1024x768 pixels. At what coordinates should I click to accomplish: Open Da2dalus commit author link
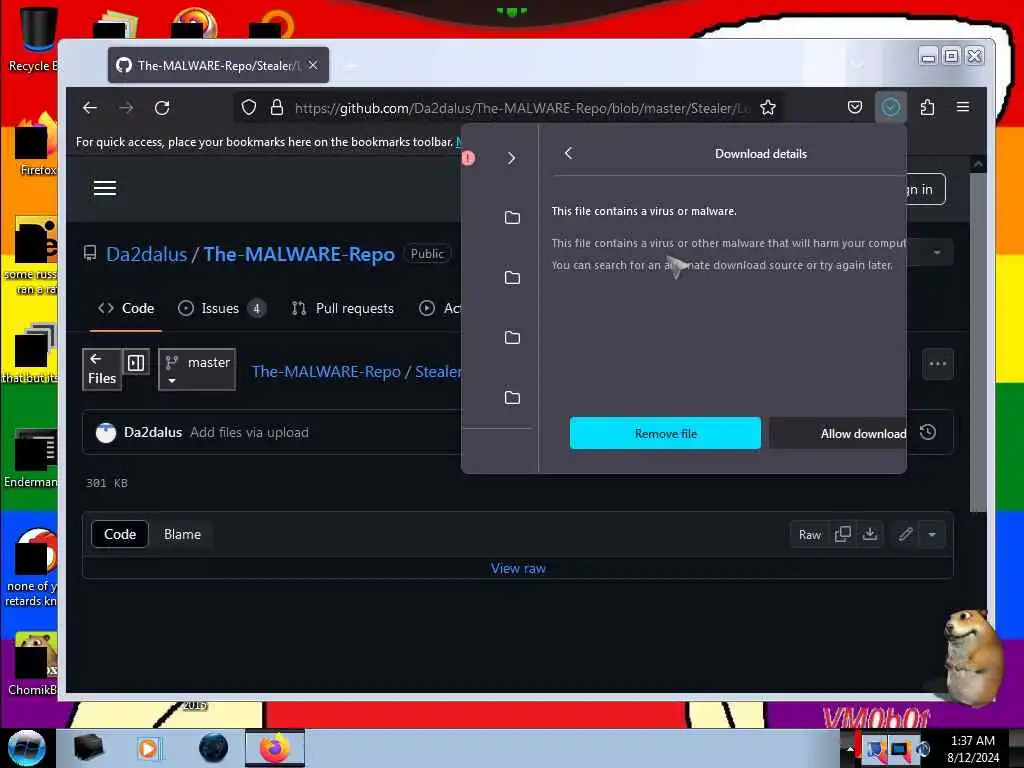(x=153, y=432)
